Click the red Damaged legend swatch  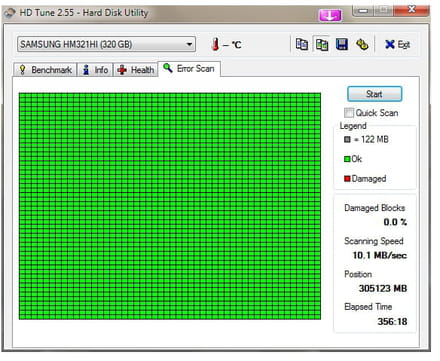tap(347, 179)
